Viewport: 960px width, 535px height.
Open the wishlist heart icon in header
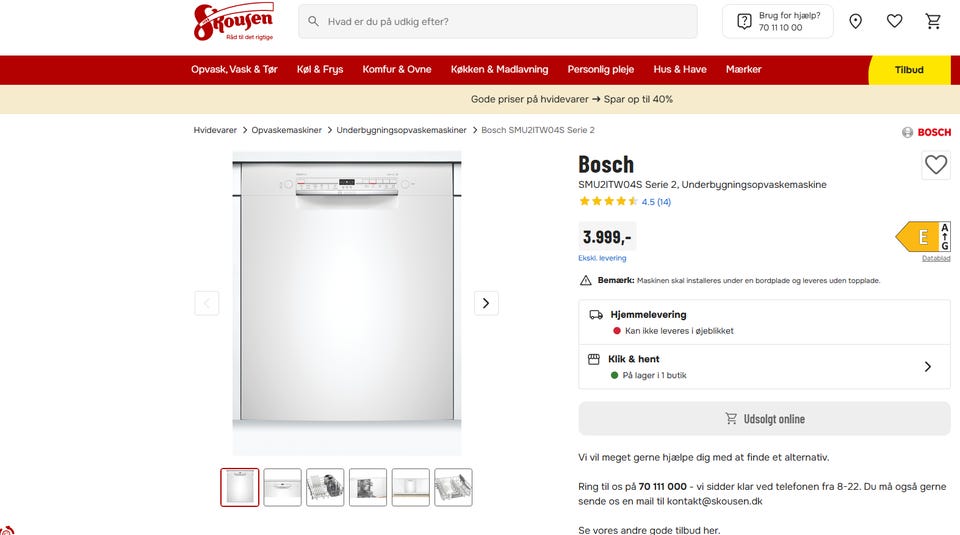(x=894, y=21)
